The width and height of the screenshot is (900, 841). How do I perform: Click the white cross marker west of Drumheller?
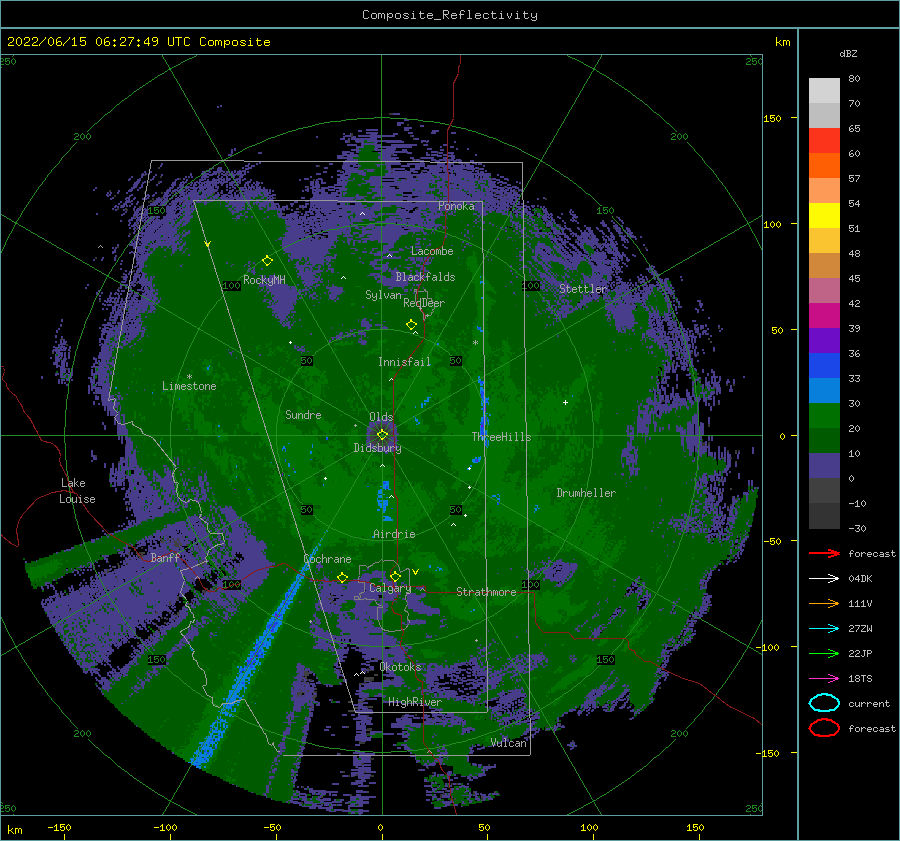(565, 402)
